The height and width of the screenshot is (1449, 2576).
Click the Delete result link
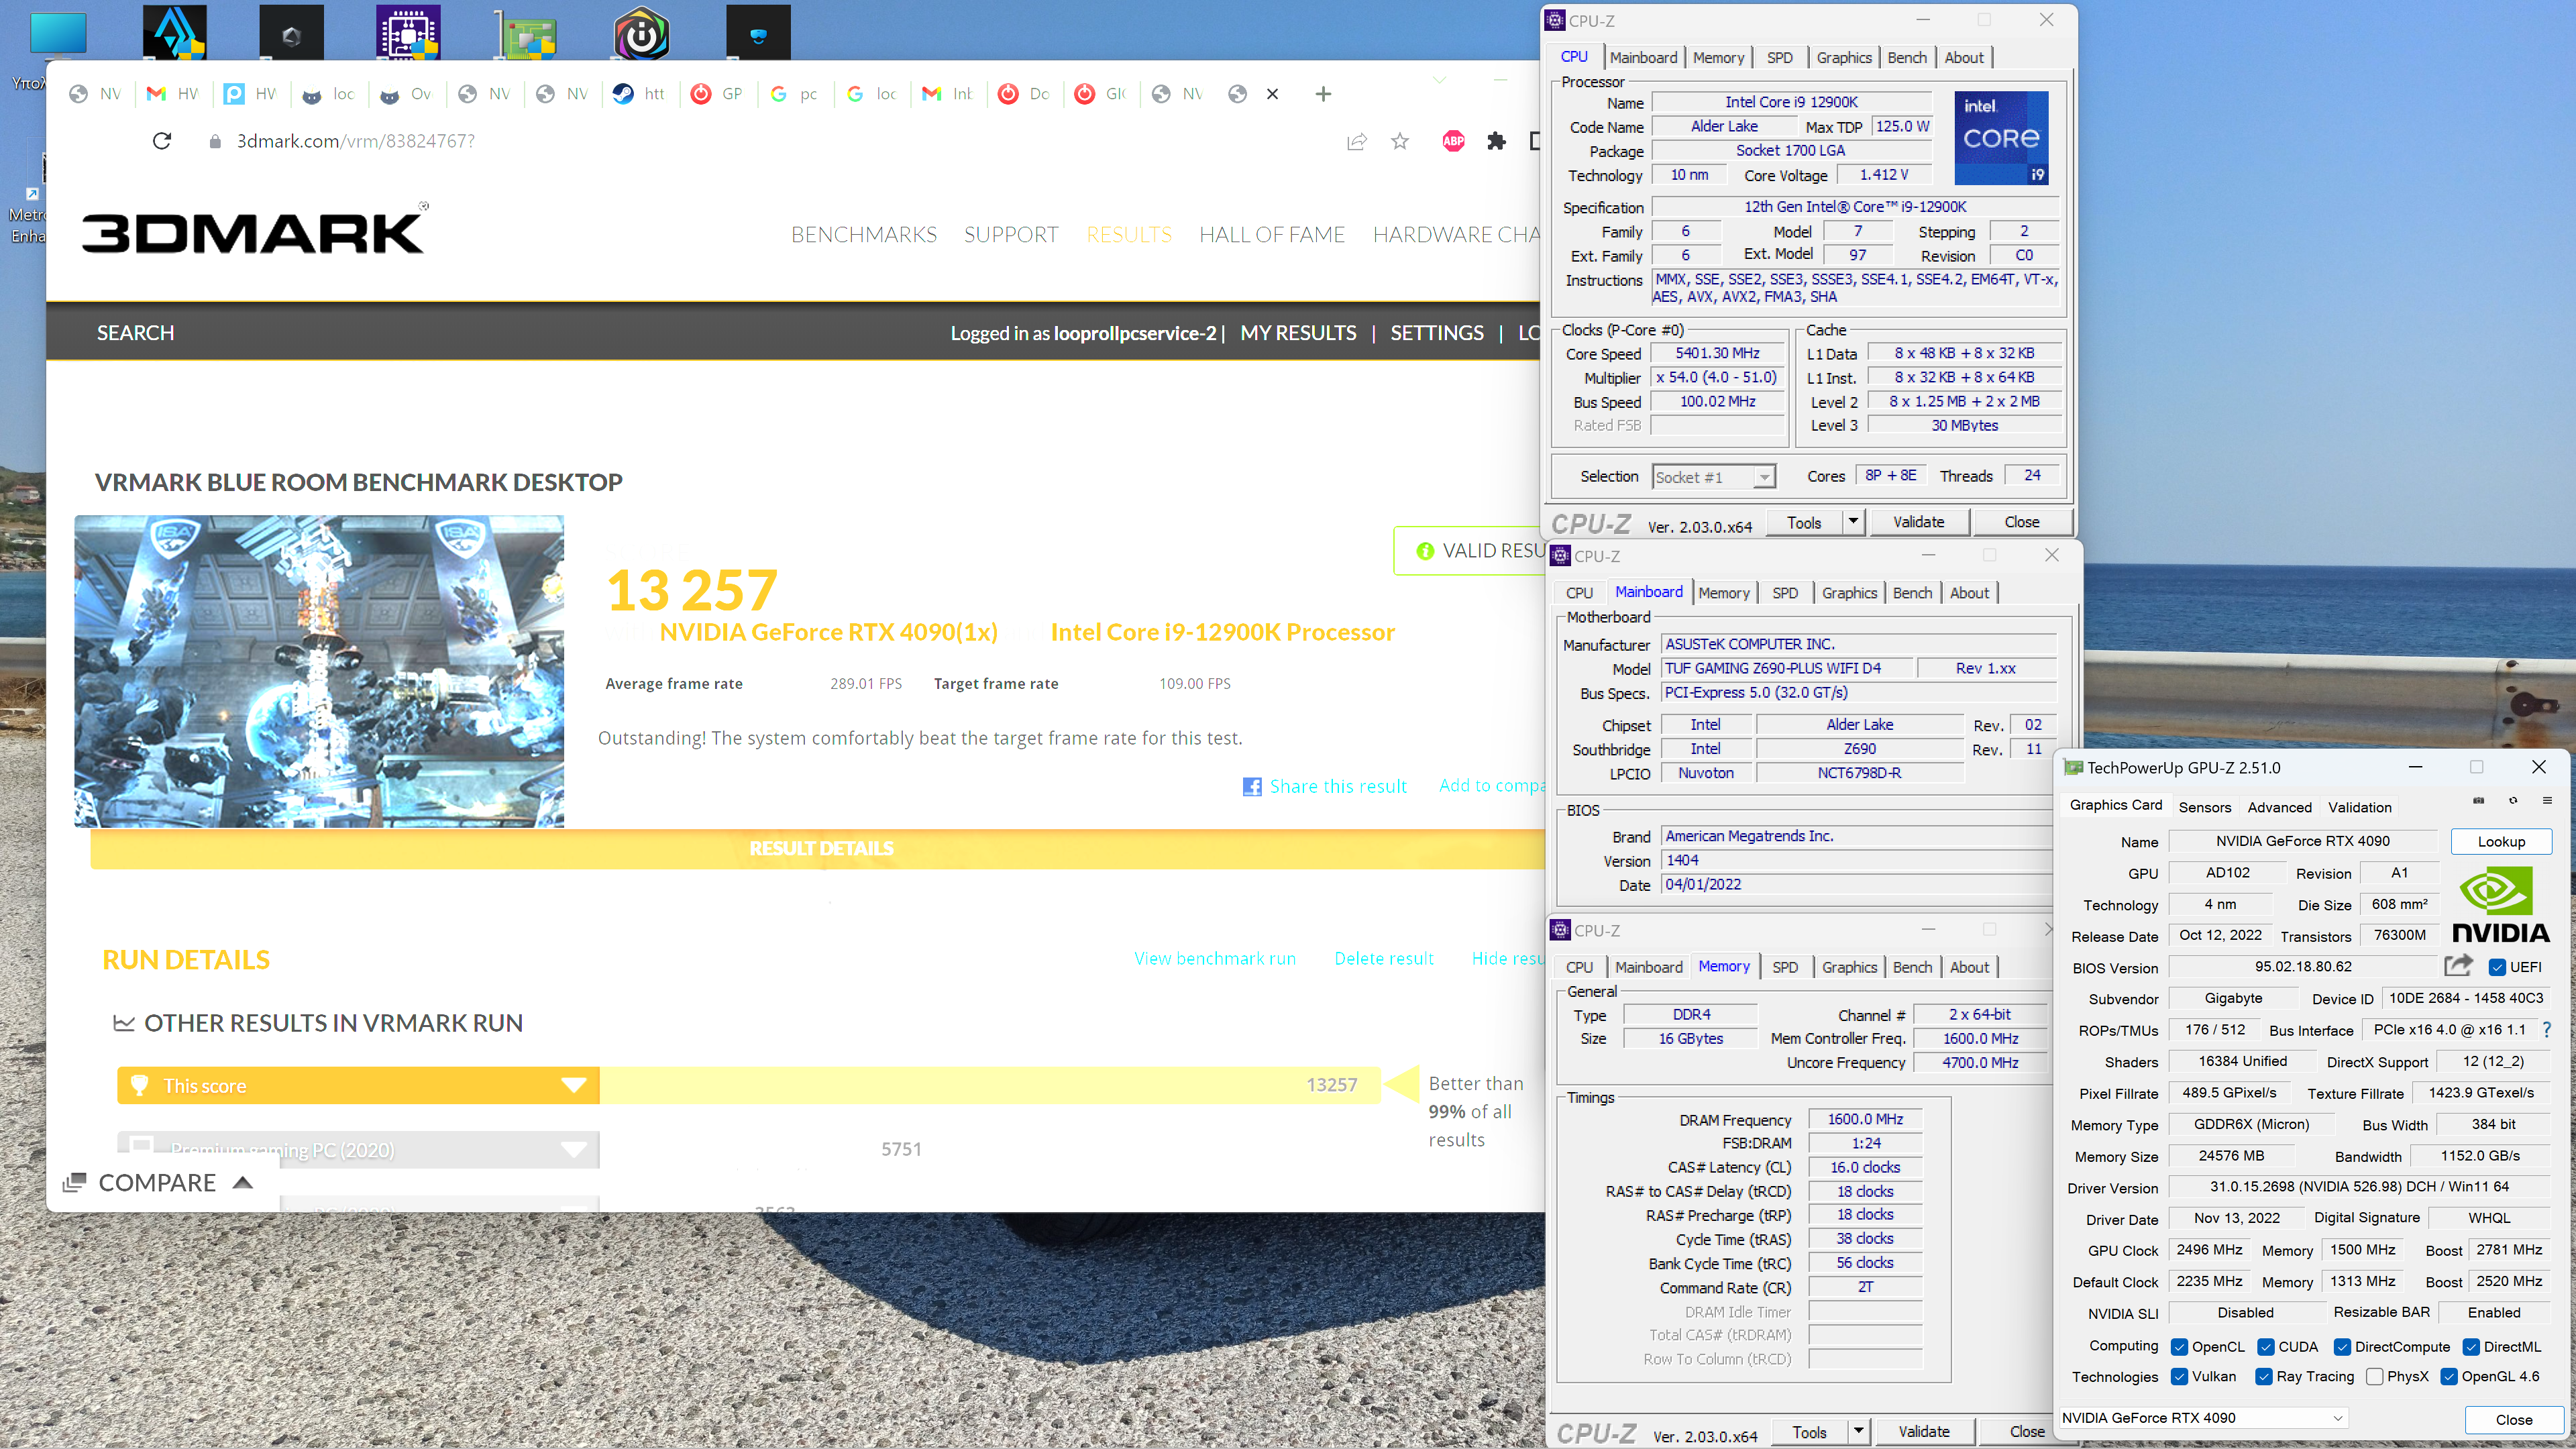pyautogui.click(x=1383, y=958)
